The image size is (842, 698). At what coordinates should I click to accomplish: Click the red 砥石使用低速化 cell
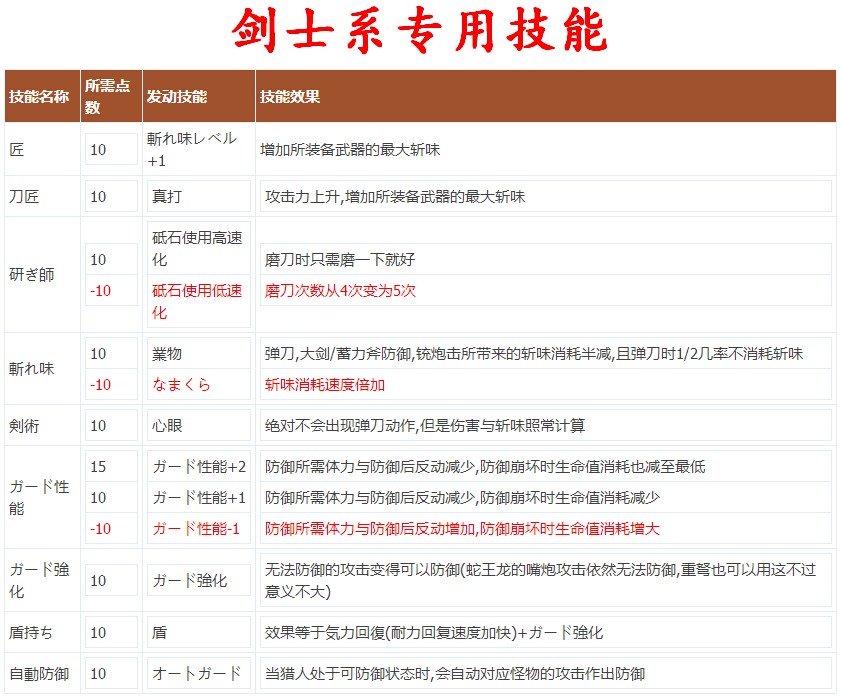tap(199, 301)
